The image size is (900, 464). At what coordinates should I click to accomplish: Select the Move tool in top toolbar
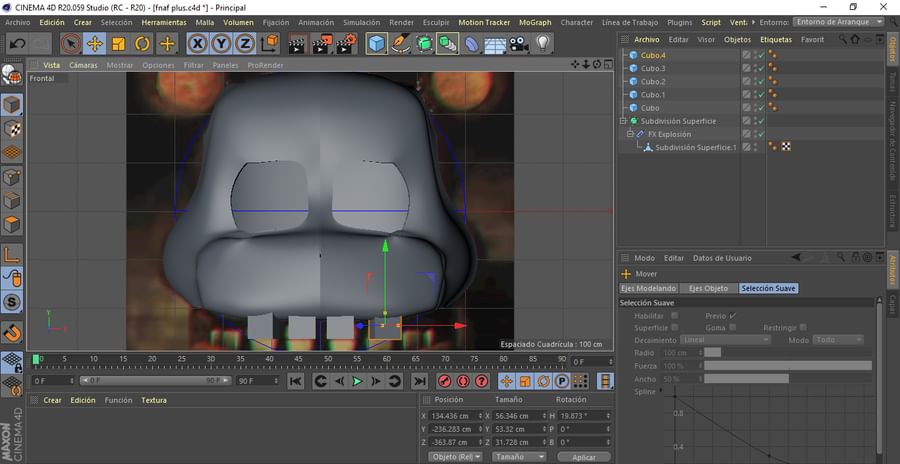tap(95, 43)
